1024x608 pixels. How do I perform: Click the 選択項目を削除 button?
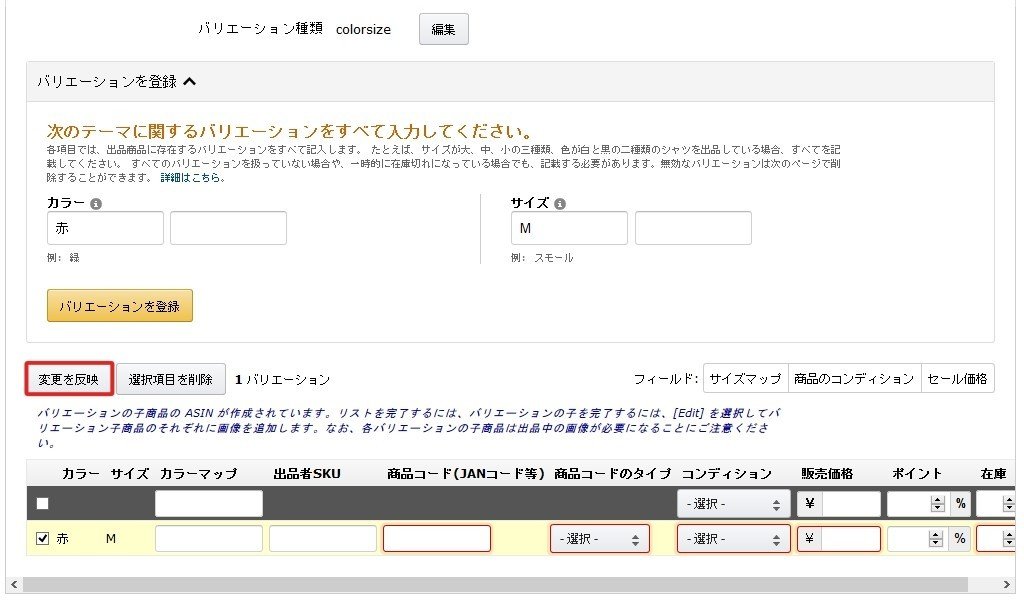(x=171, y=379)
